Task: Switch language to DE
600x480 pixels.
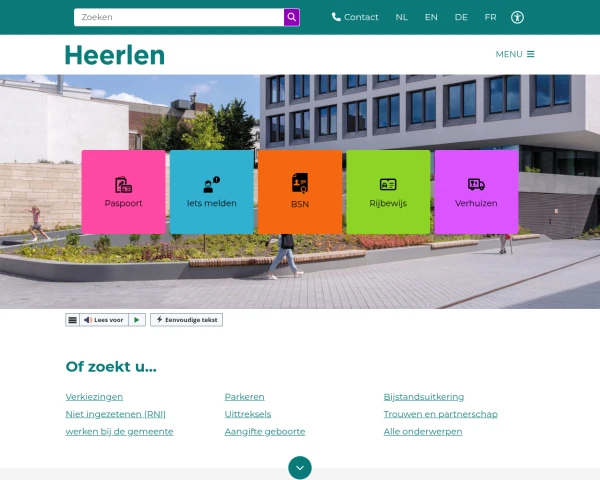Action: click(x=461, y=17)
